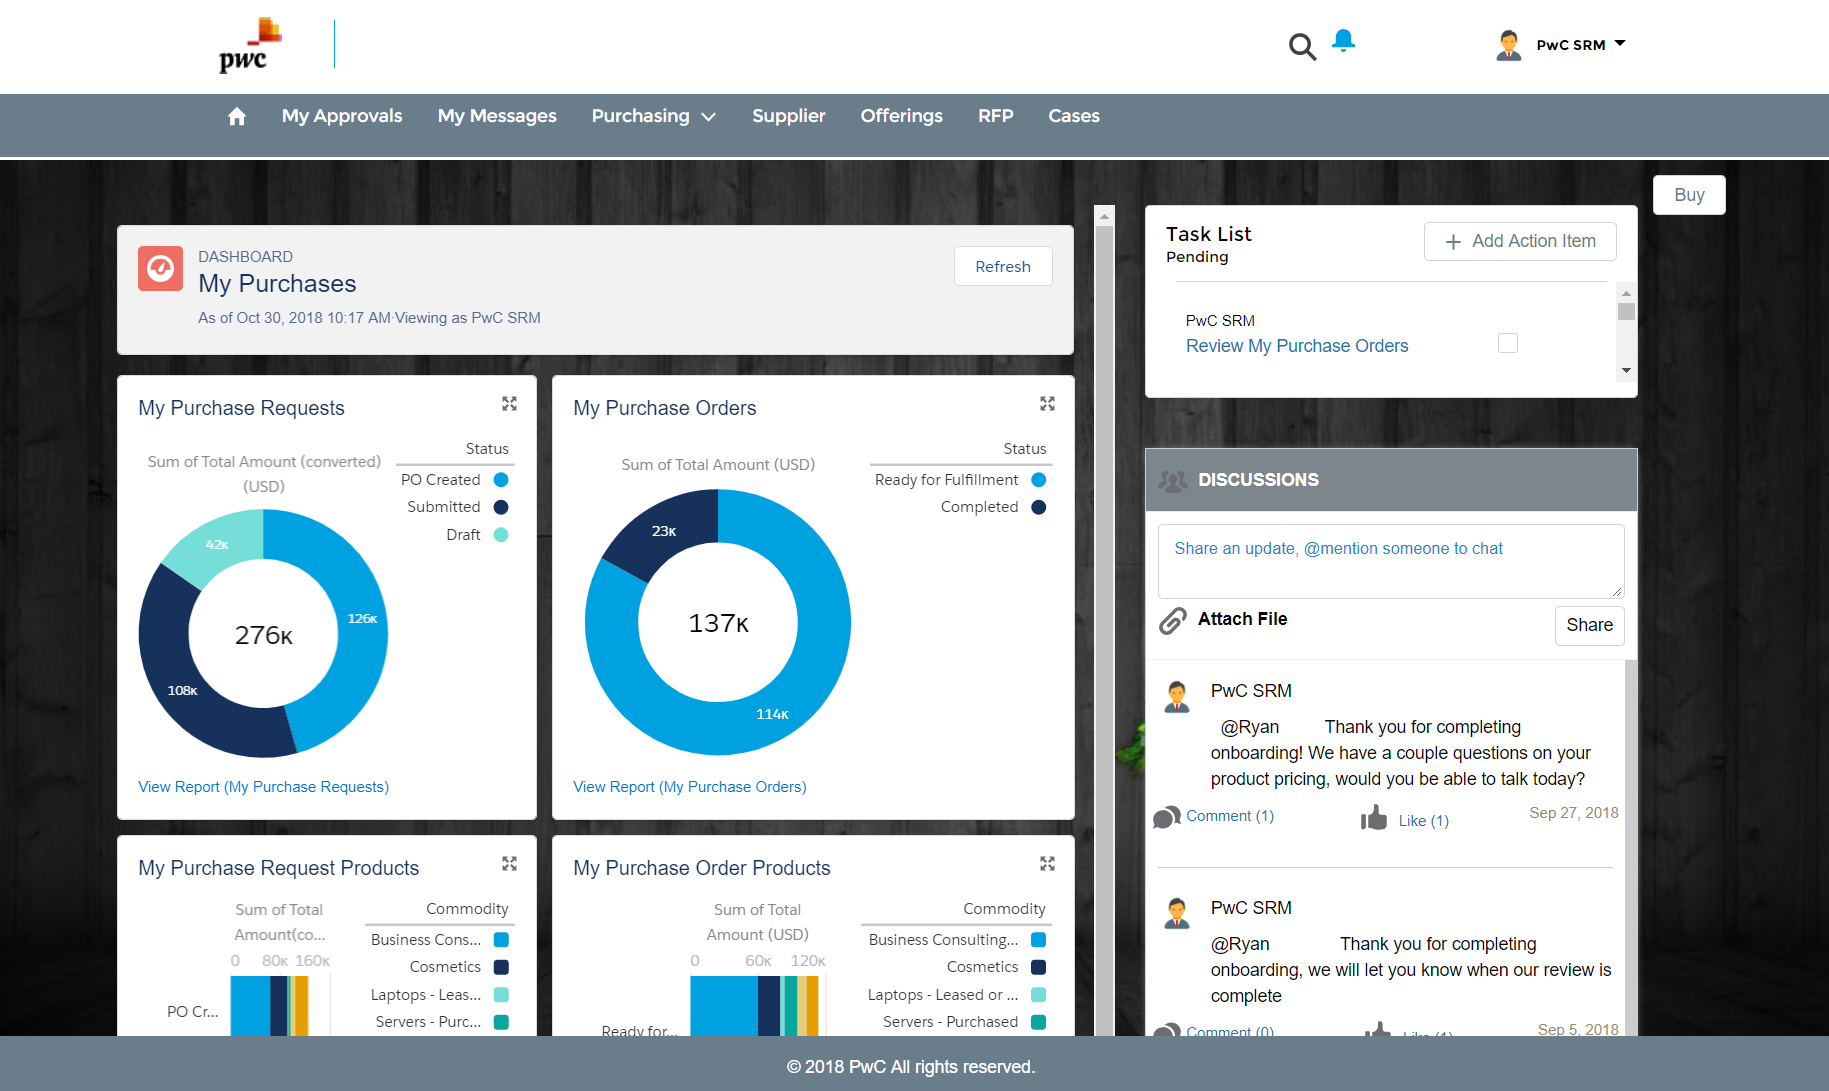This screenshot has height=1091, width=1829.
Task: Go to the Home icon
Action: [236, 117]
